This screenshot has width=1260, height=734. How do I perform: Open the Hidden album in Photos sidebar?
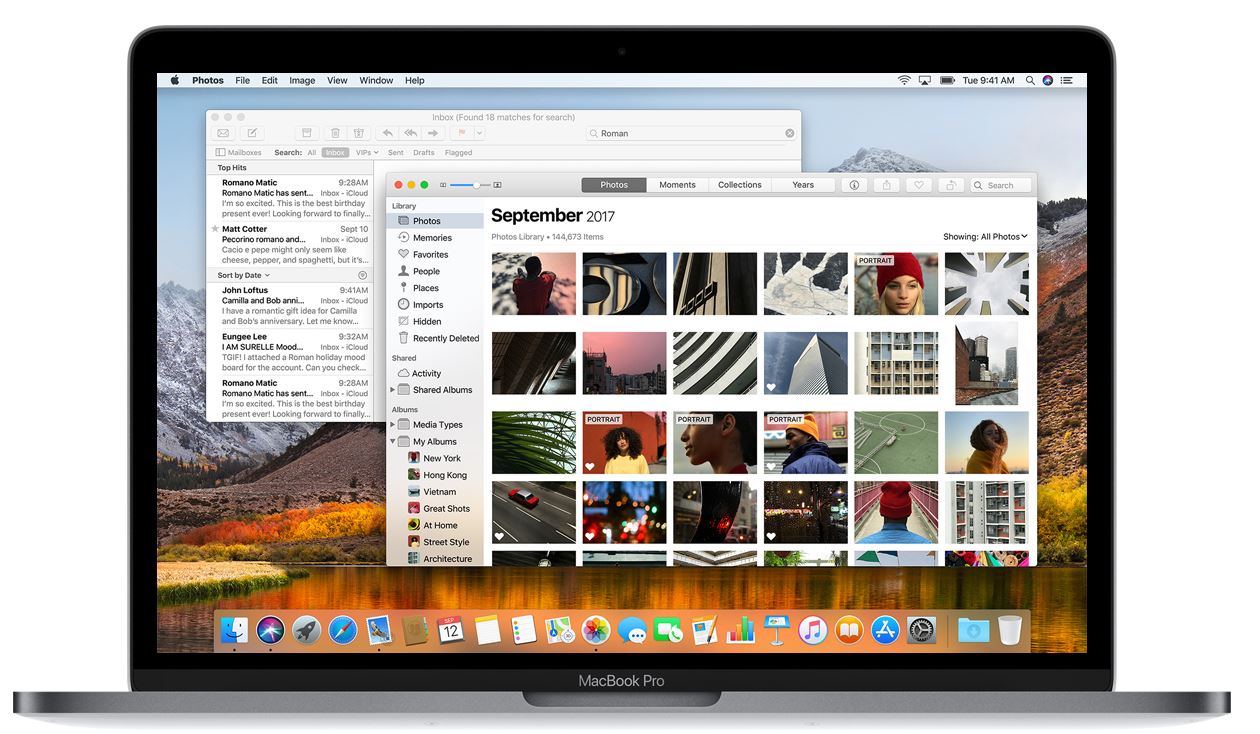[x=427, y=322]
